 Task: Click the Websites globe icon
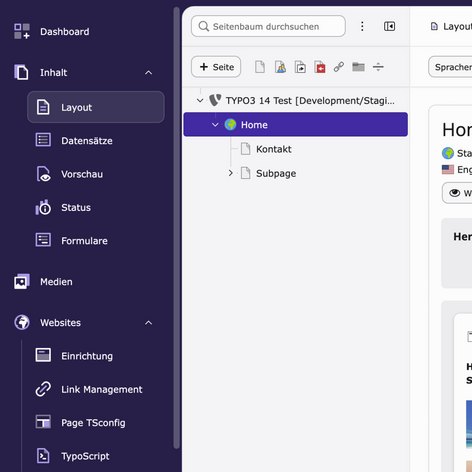(22, 322)
